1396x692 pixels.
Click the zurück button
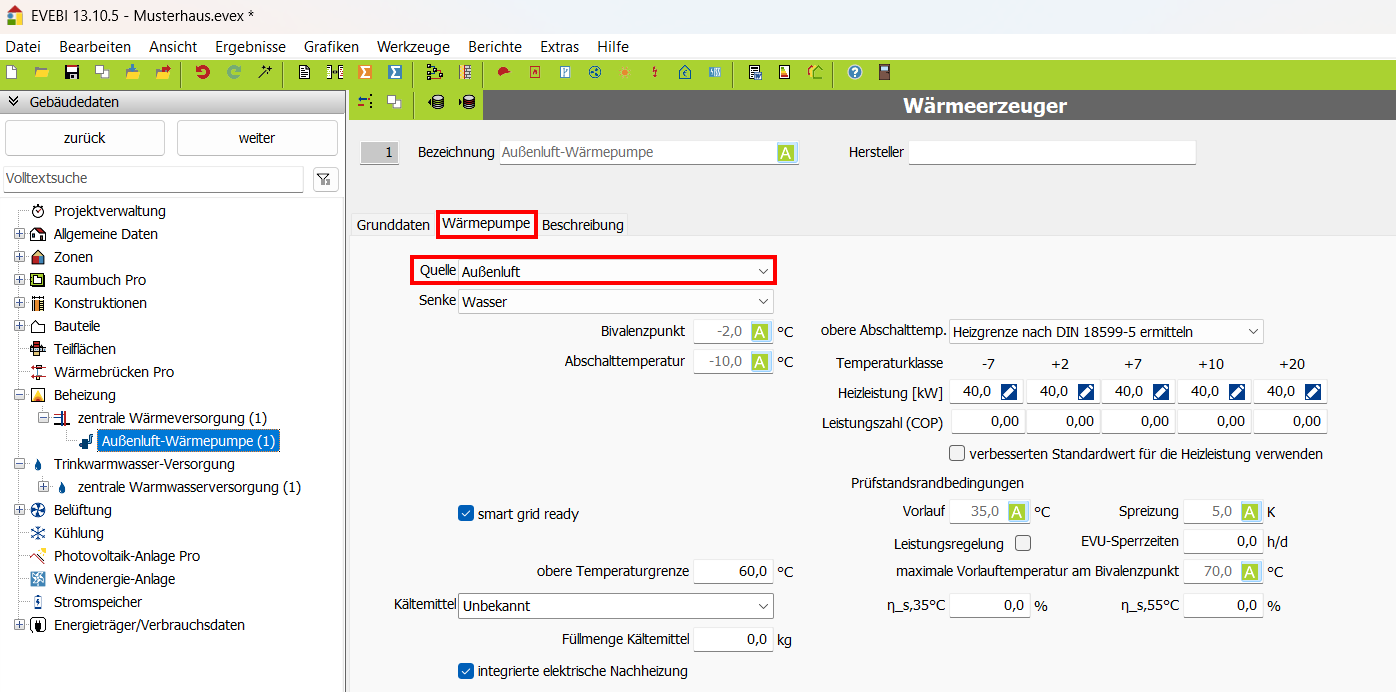(x=85, y=138)
